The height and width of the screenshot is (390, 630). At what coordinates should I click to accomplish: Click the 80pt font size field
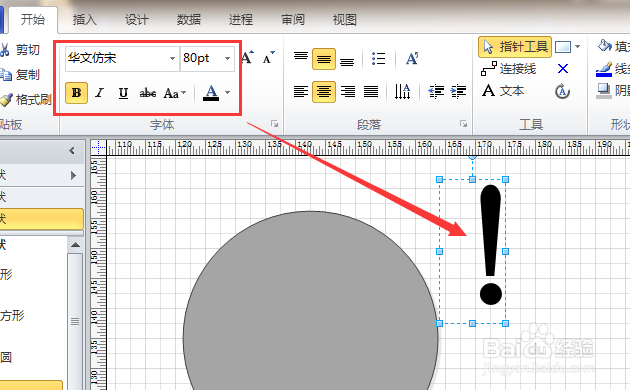201,58
